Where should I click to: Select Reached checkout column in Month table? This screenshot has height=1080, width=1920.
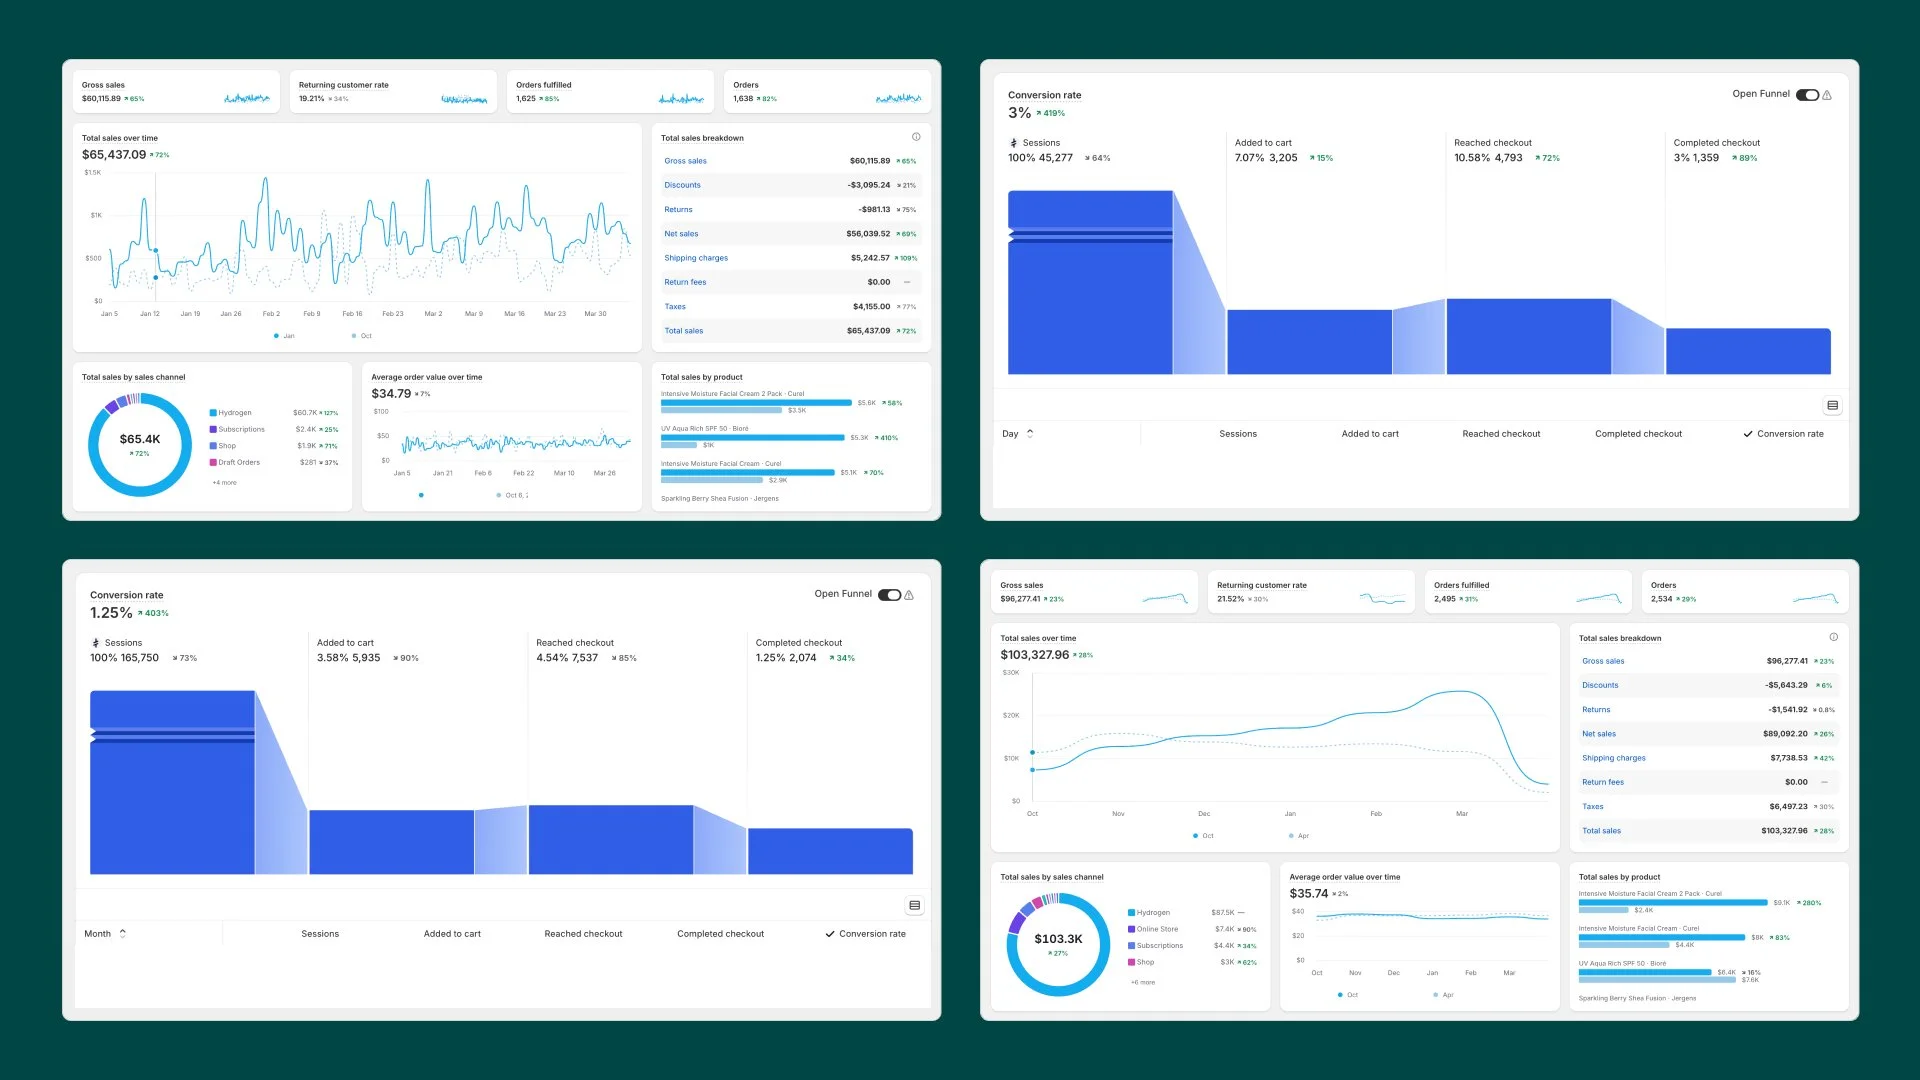click(x=583, y=934)
